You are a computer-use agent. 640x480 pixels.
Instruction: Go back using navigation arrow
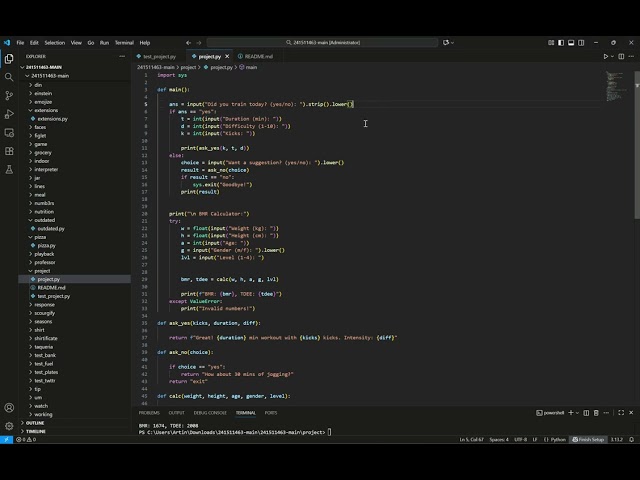pyautogui.click(x=188, y=42)
